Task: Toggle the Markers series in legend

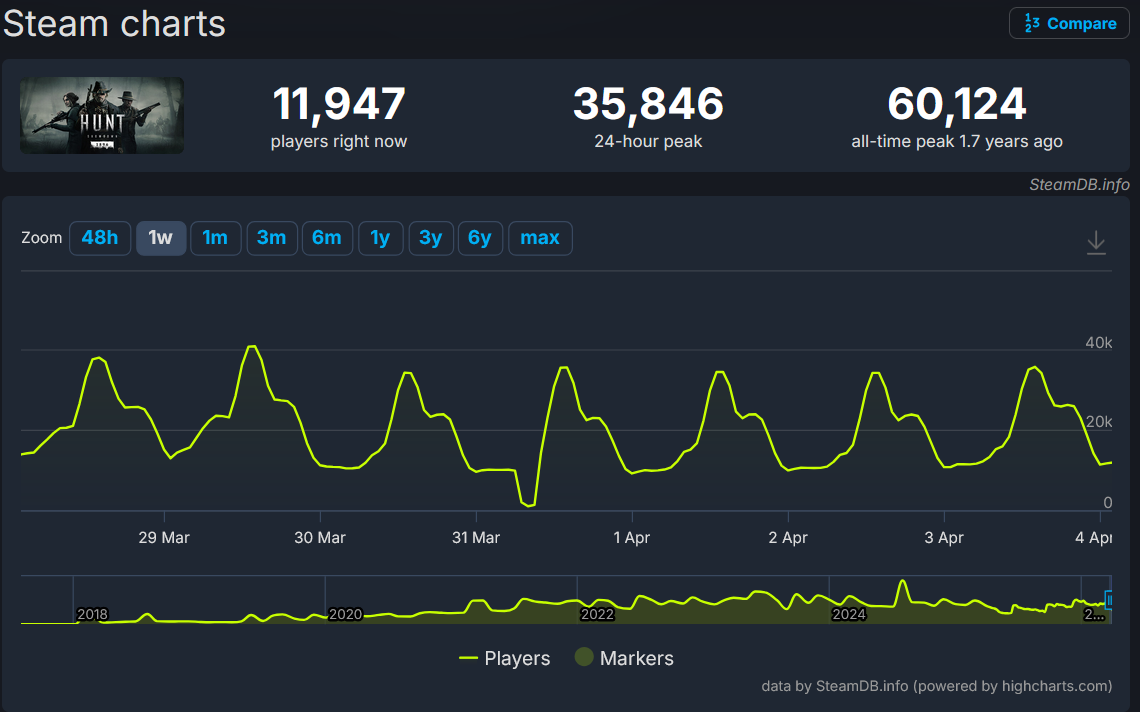Action: click(624, 658)
